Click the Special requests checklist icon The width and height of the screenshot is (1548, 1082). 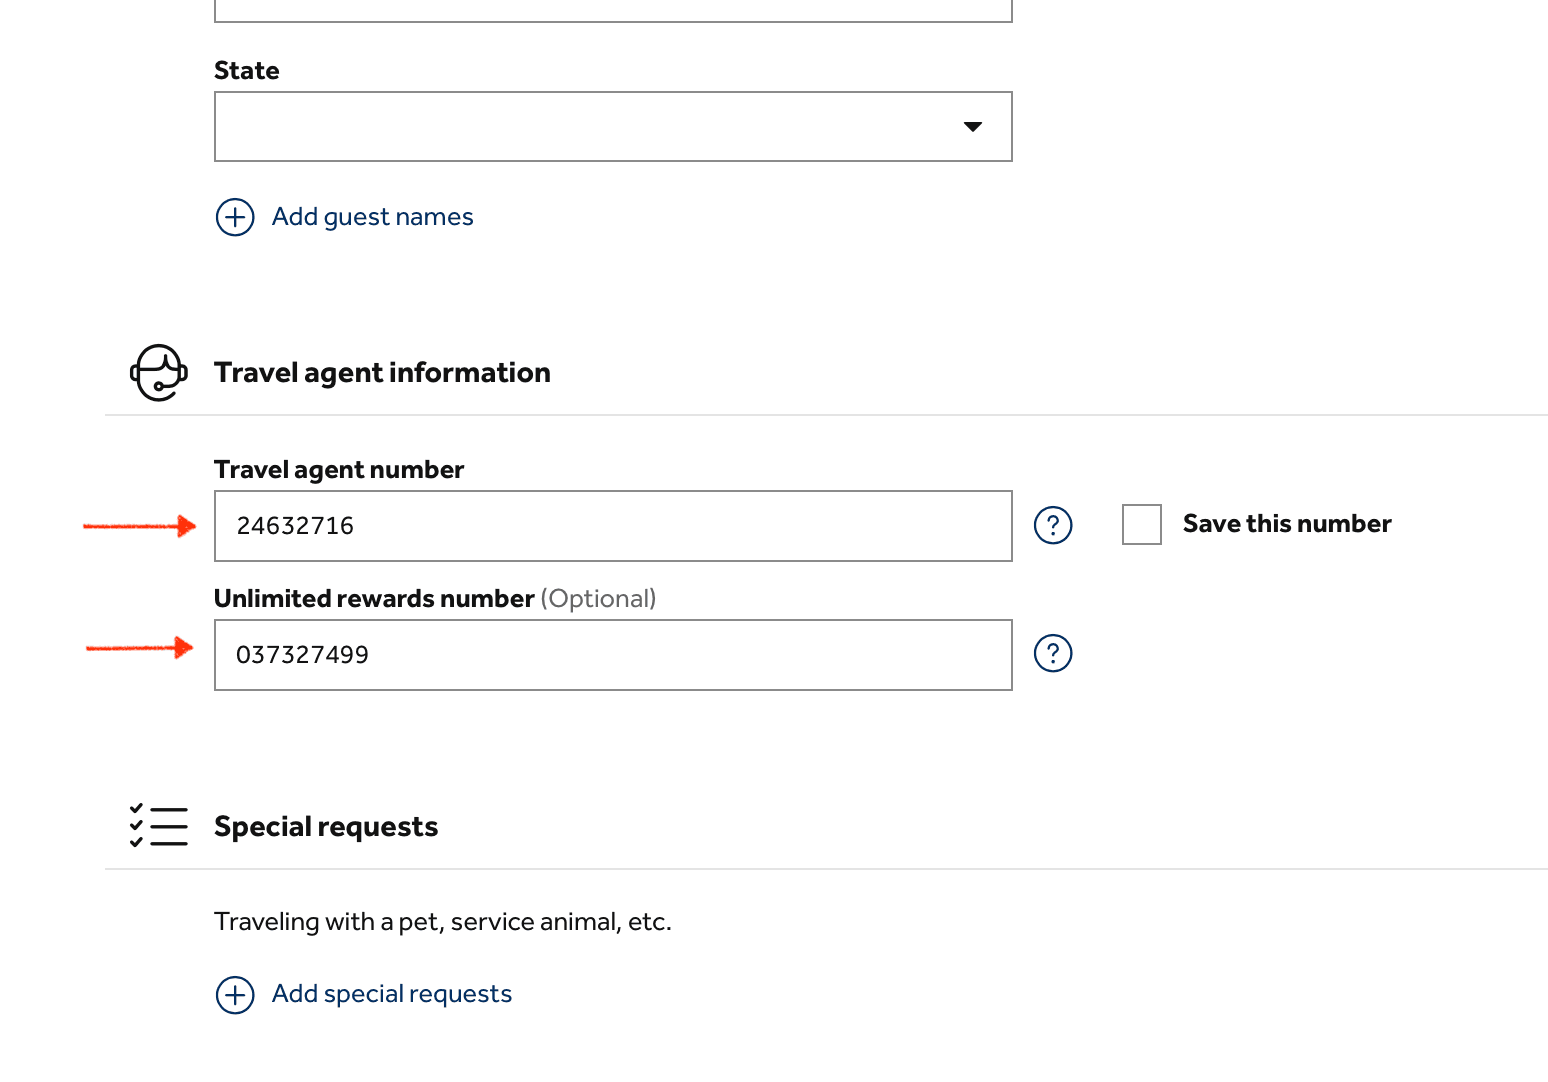coord(158,826)
